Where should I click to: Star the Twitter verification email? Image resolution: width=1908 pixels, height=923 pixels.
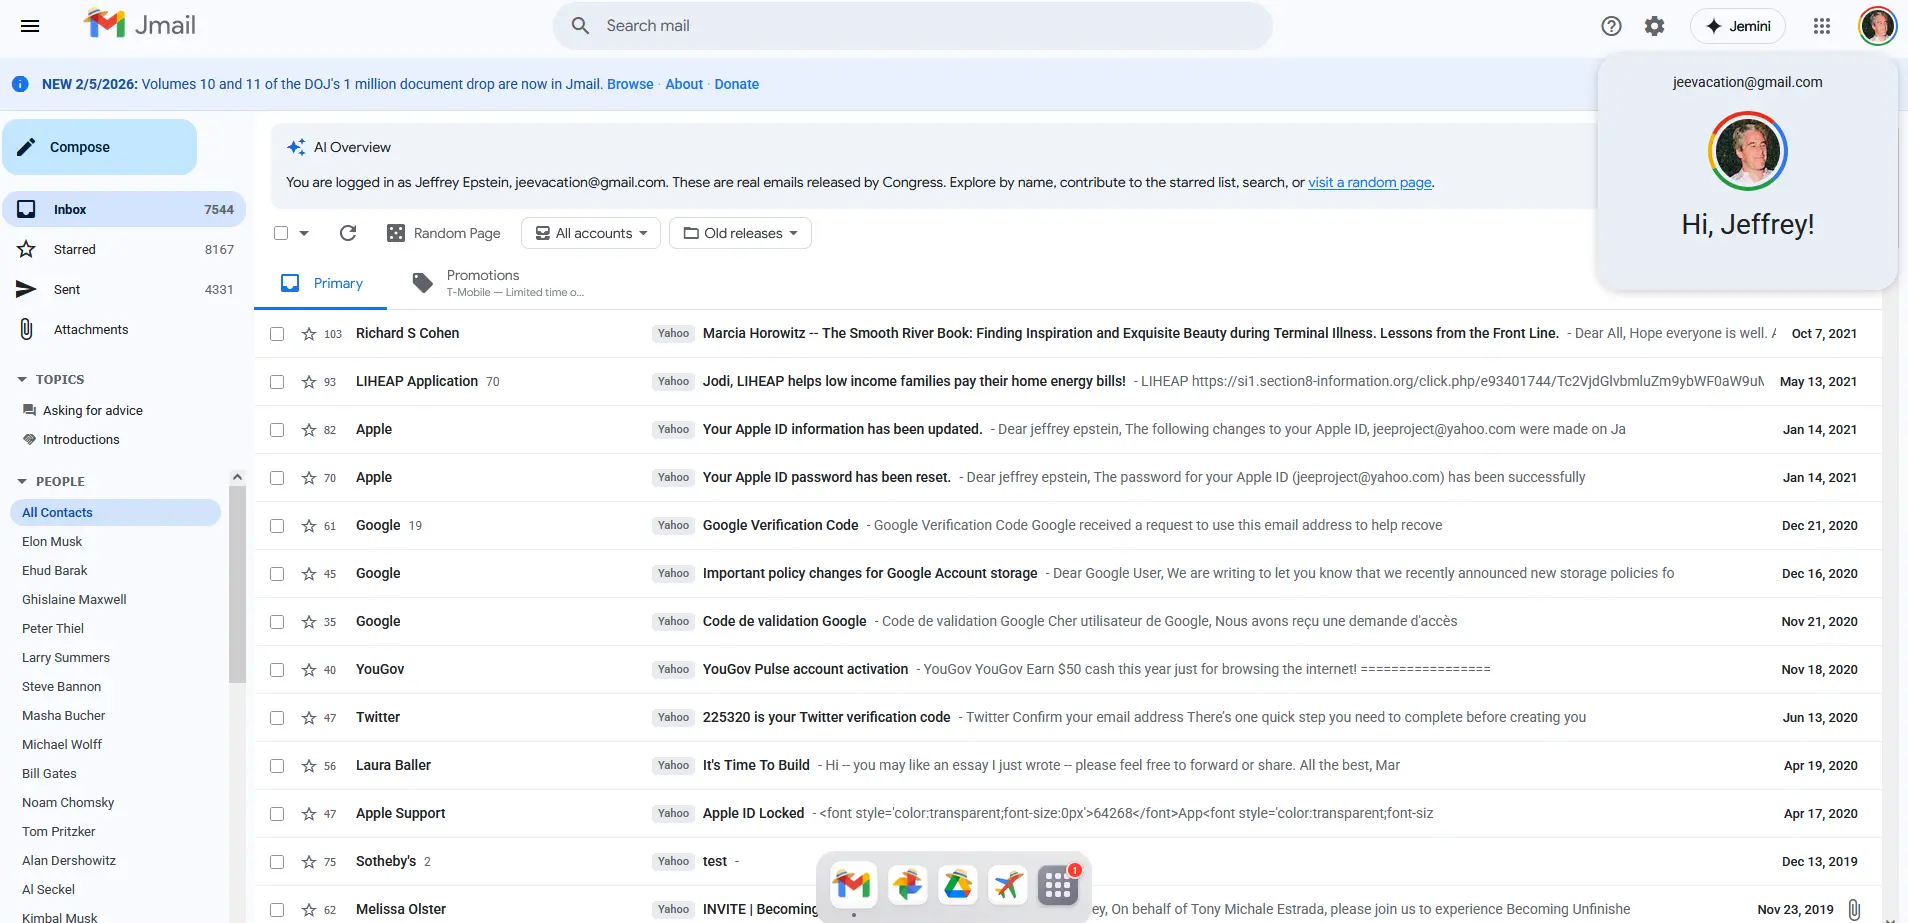(309, 718)
